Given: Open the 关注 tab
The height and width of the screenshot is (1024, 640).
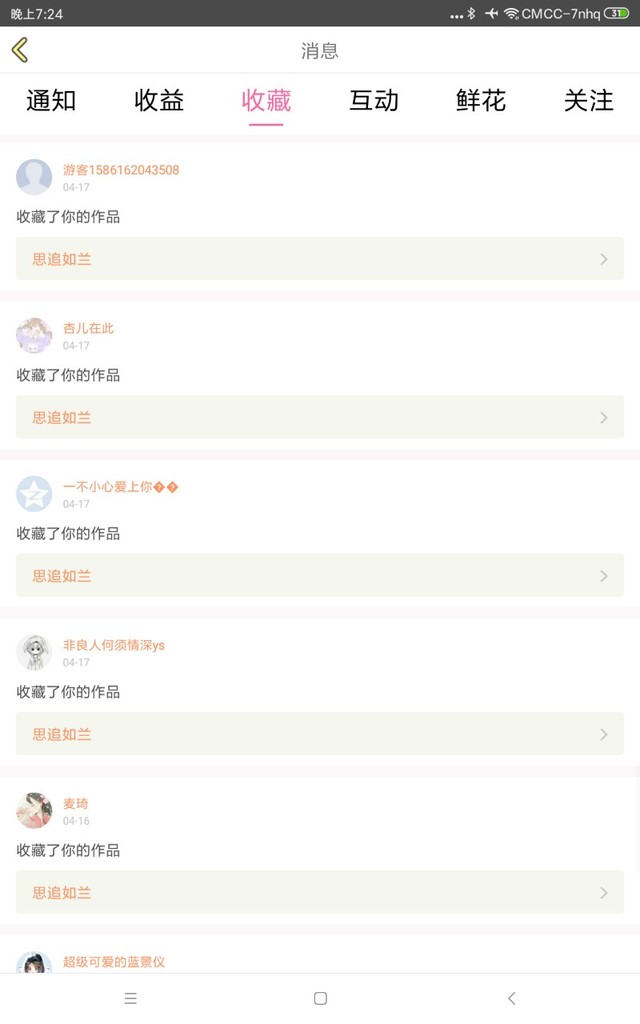Looking at the screenshot, I should coord(588,100).
